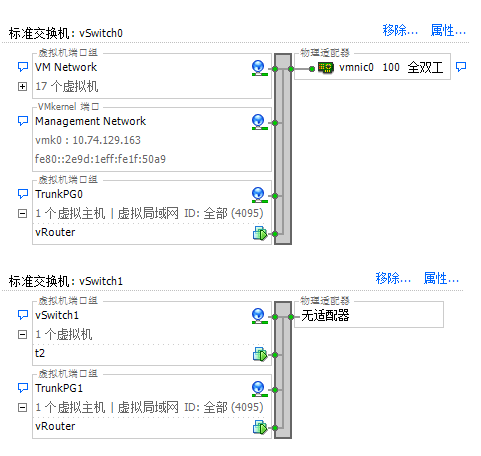Click the info bubble right of vmnic0 adapter
The width and height of the screenshot is (481, 456).
pos(461,67)
